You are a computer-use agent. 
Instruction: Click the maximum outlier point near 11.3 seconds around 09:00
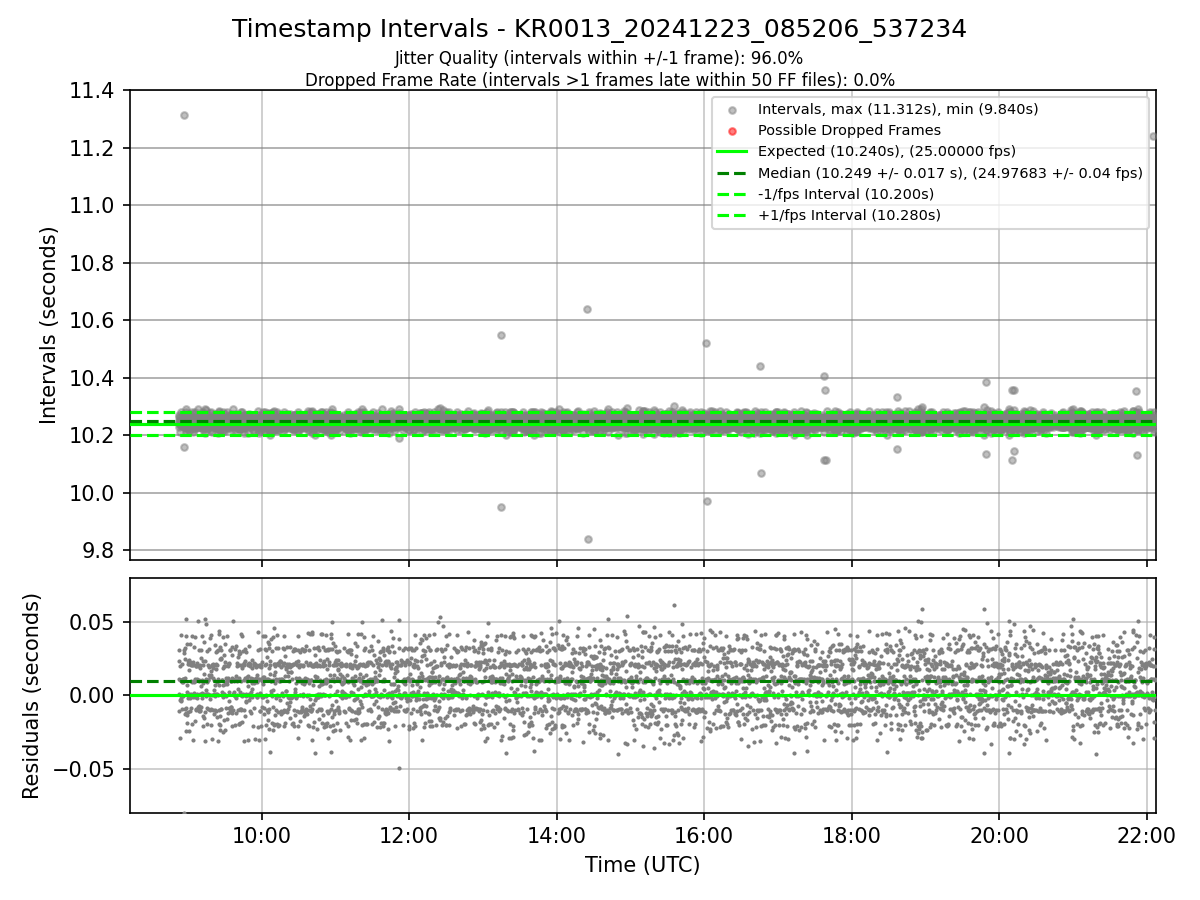click(184, 115)
